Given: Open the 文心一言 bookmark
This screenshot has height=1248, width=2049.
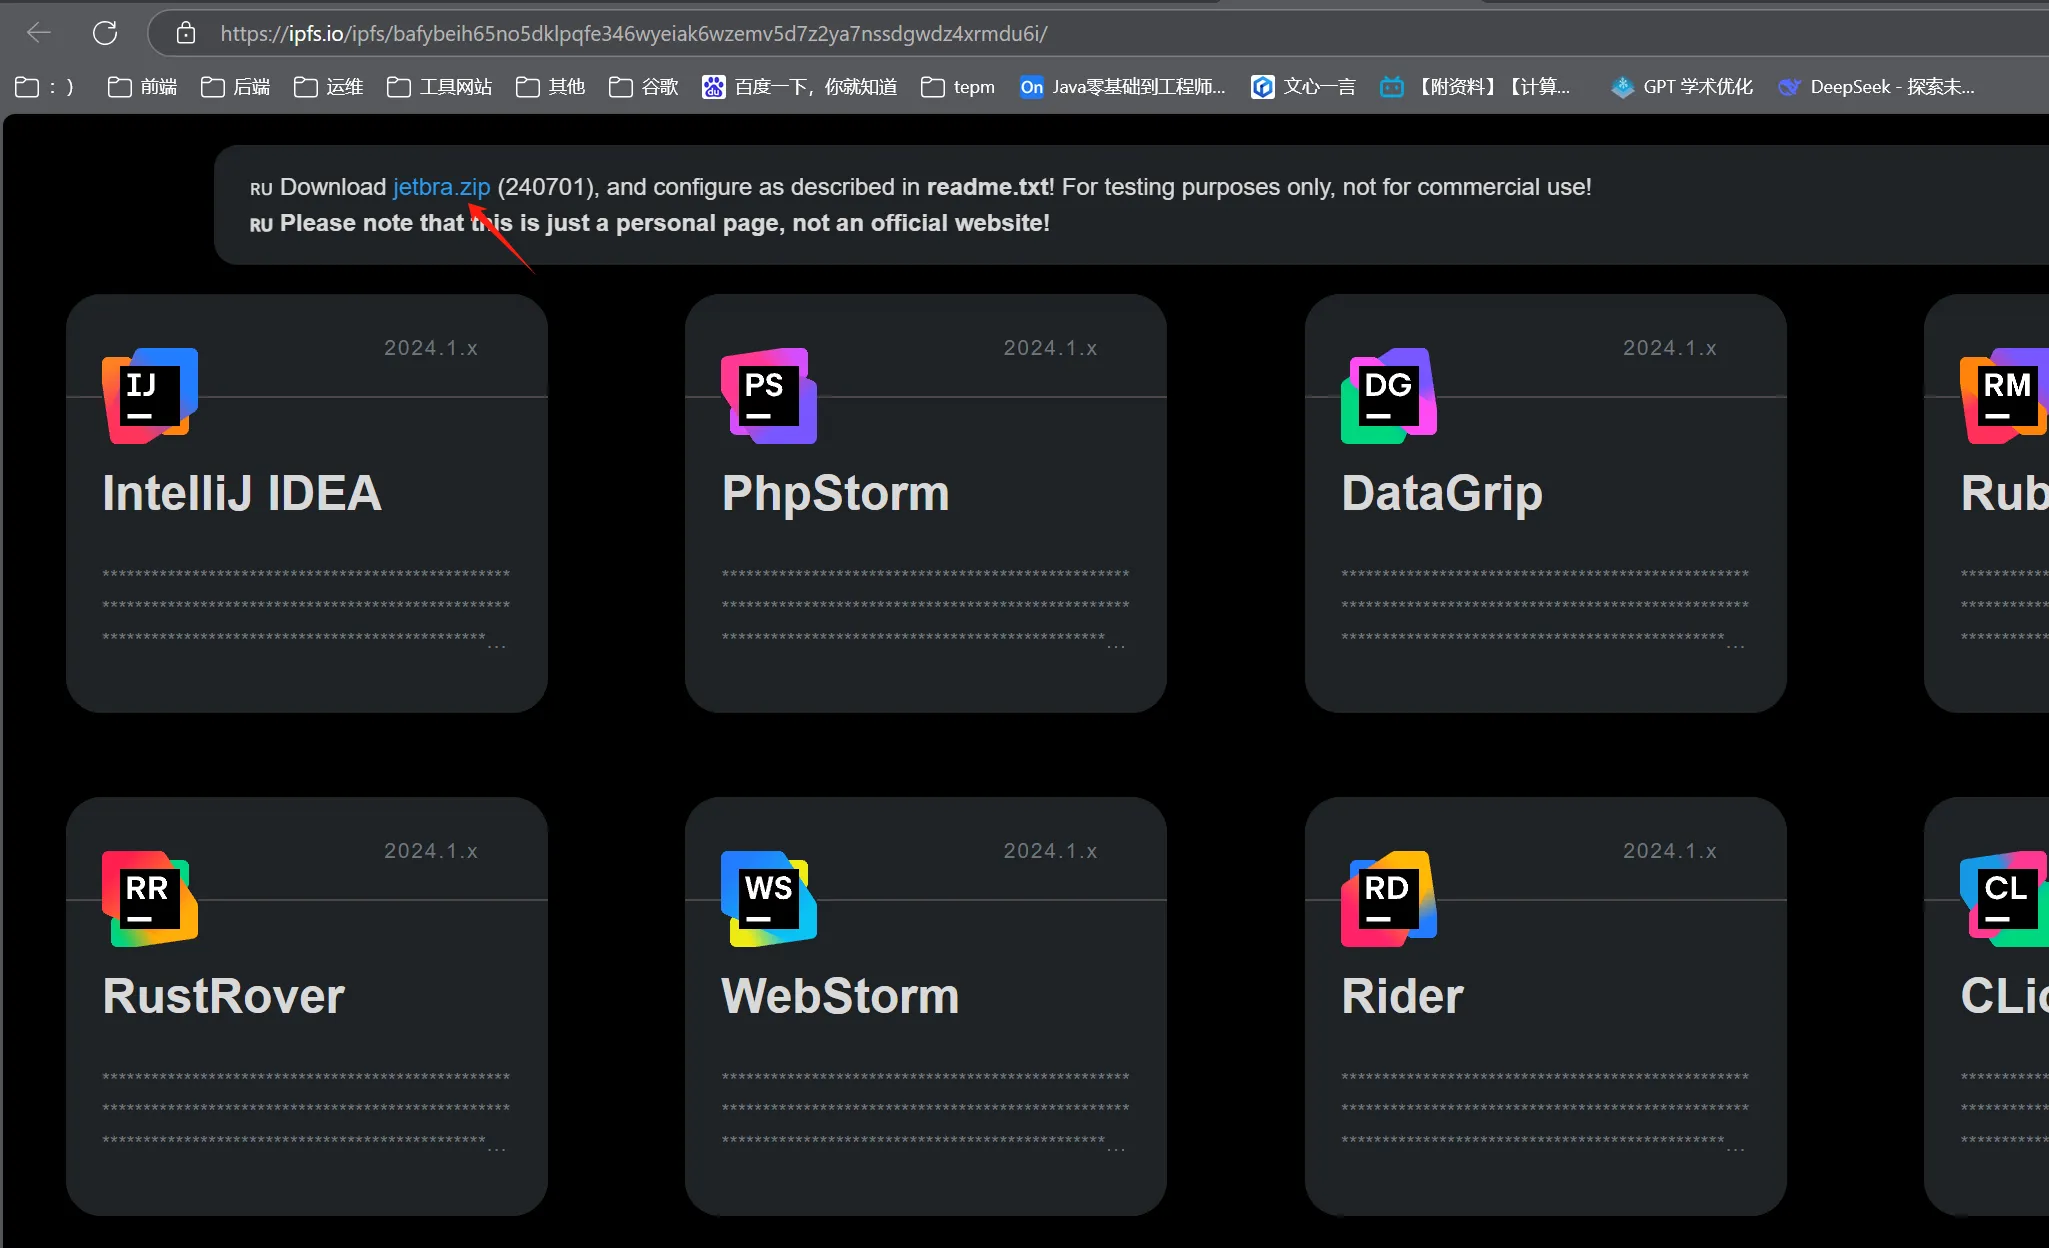Looking at the screenshot, I should pos(1303,87).
